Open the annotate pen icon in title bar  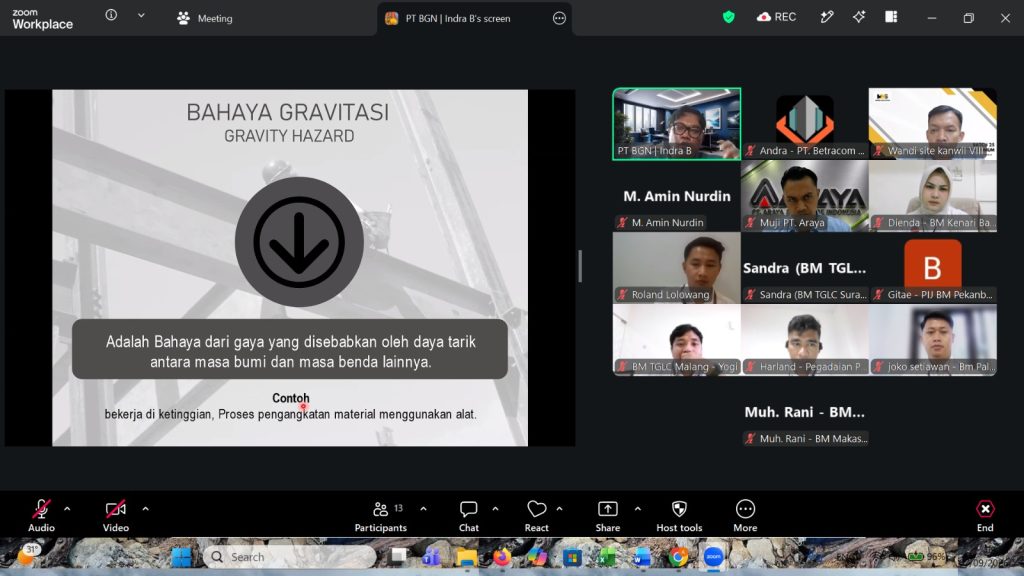pos(827,17)
